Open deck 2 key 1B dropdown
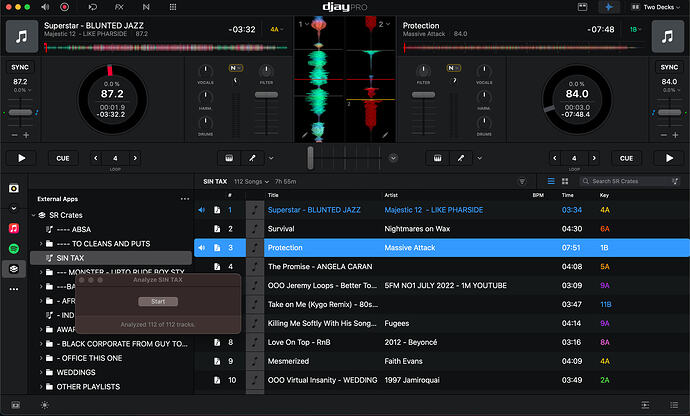690x416 pixels. 635,29
